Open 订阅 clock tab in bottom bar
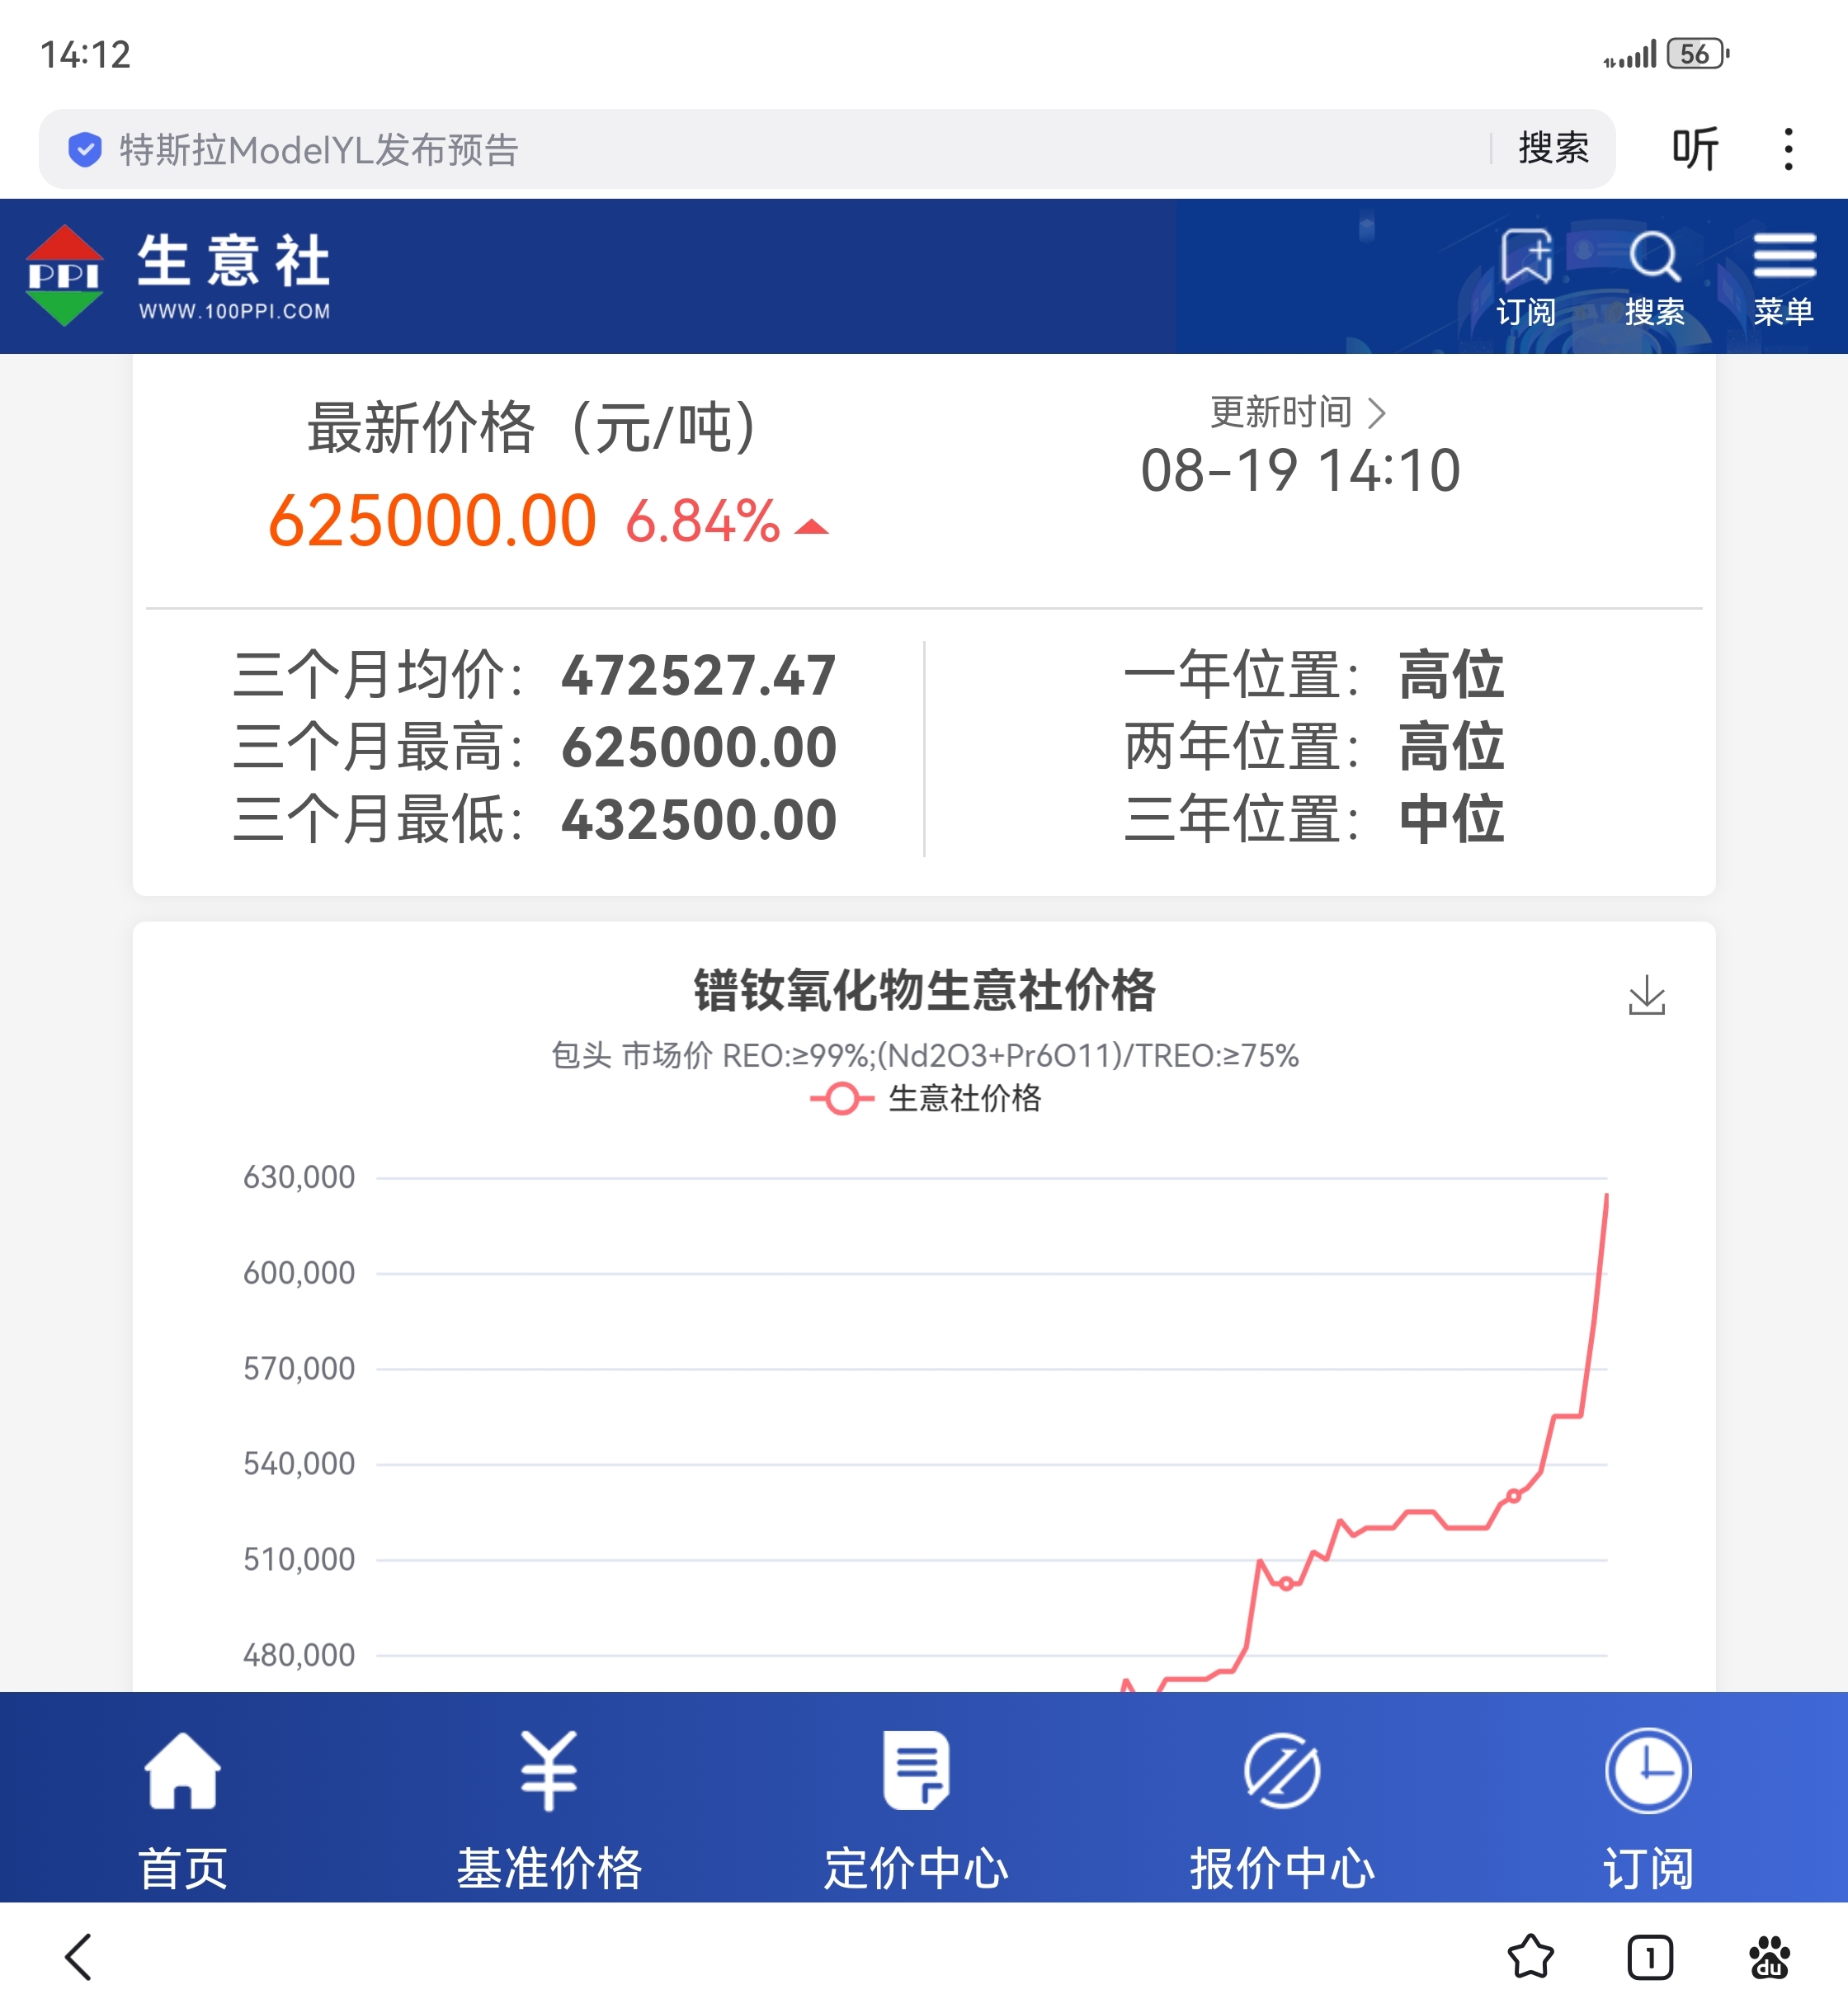The height and width of the screenshot is (2013, 1848). pos(1648,1809)
